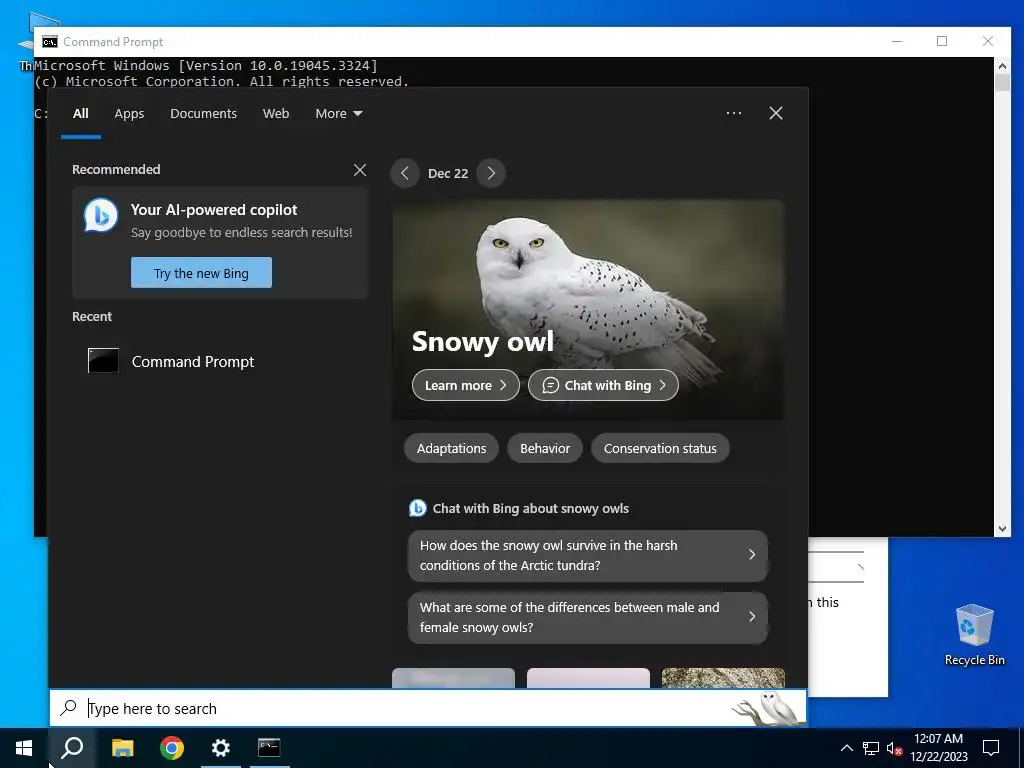Switch to the Web search tab
Viewport: 1024px width, 768px height.
(276, 114)
